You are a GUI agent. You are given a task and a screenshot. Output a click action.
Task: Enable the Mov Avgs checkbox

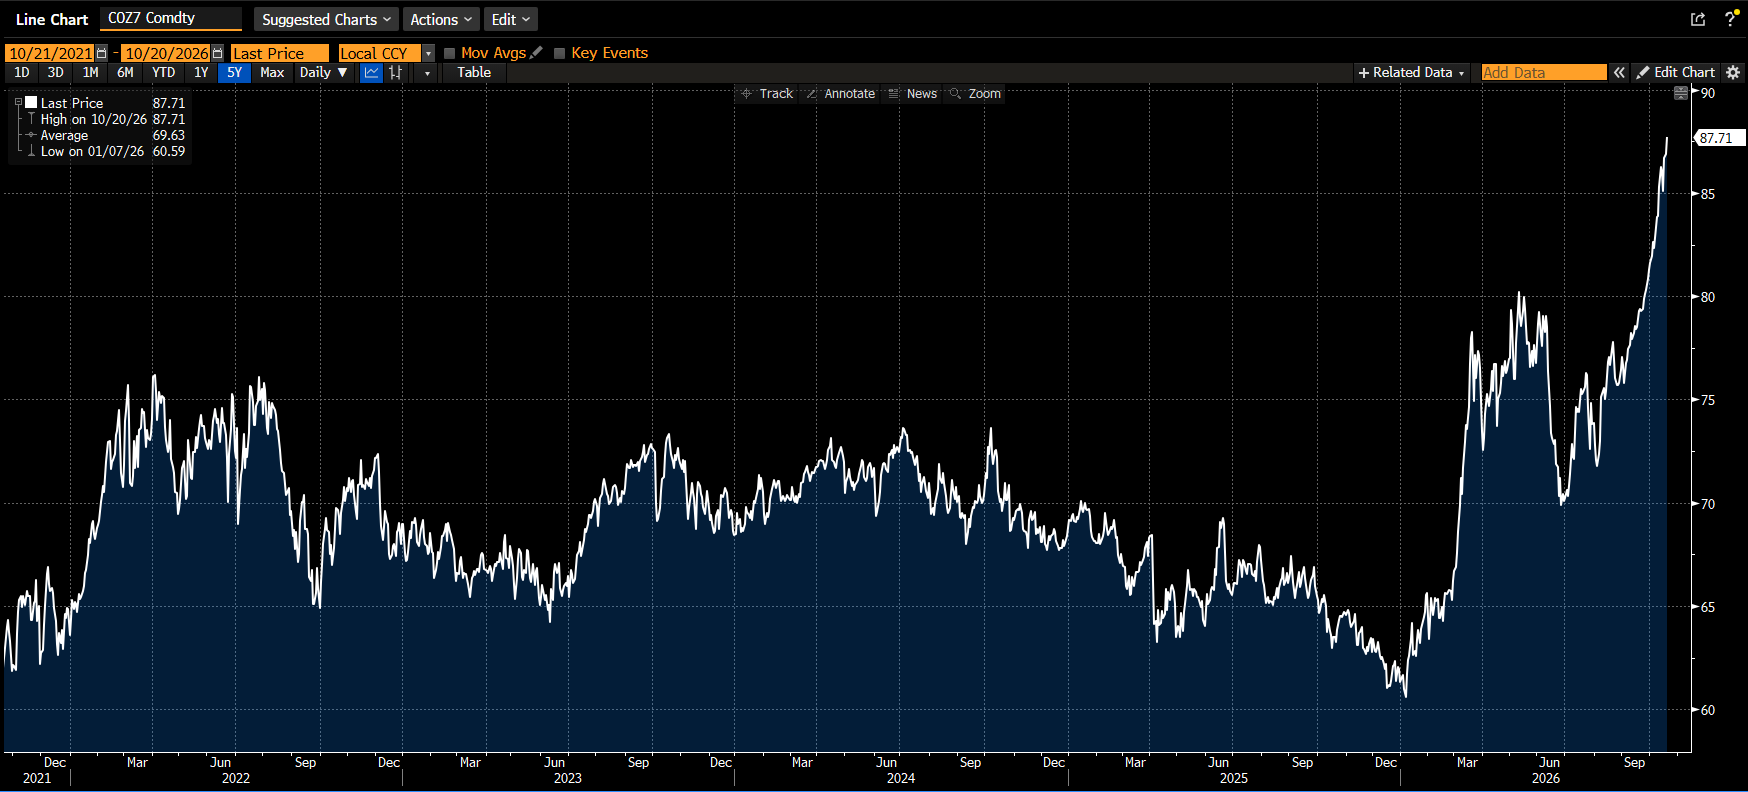(x=449, y=53)
